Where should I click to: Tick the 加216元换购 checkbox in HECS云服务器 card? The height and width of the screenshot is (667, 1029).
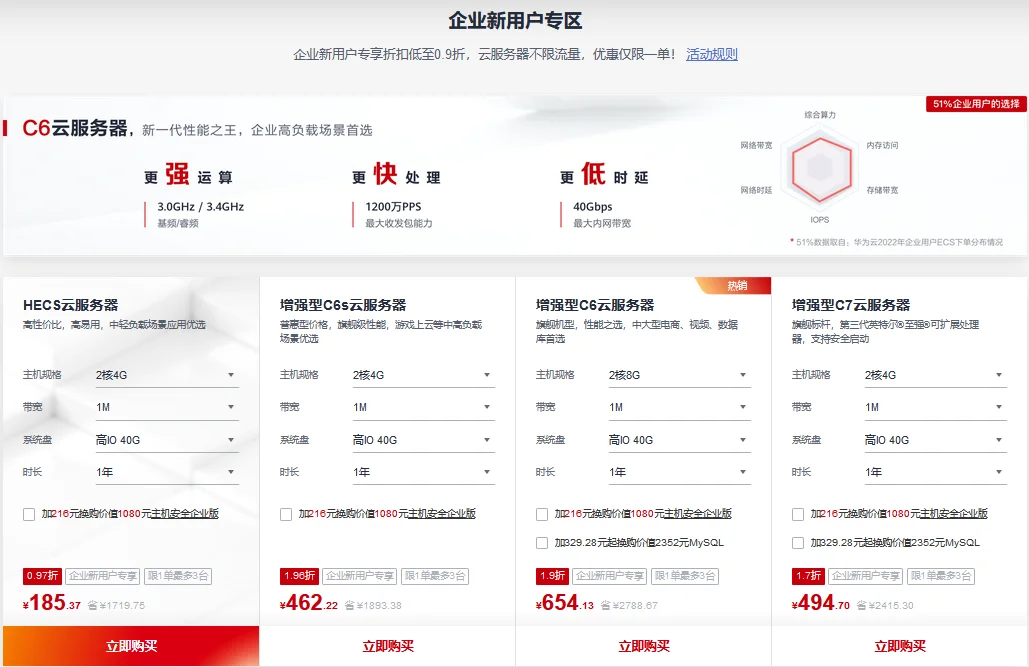coord(29,514)
